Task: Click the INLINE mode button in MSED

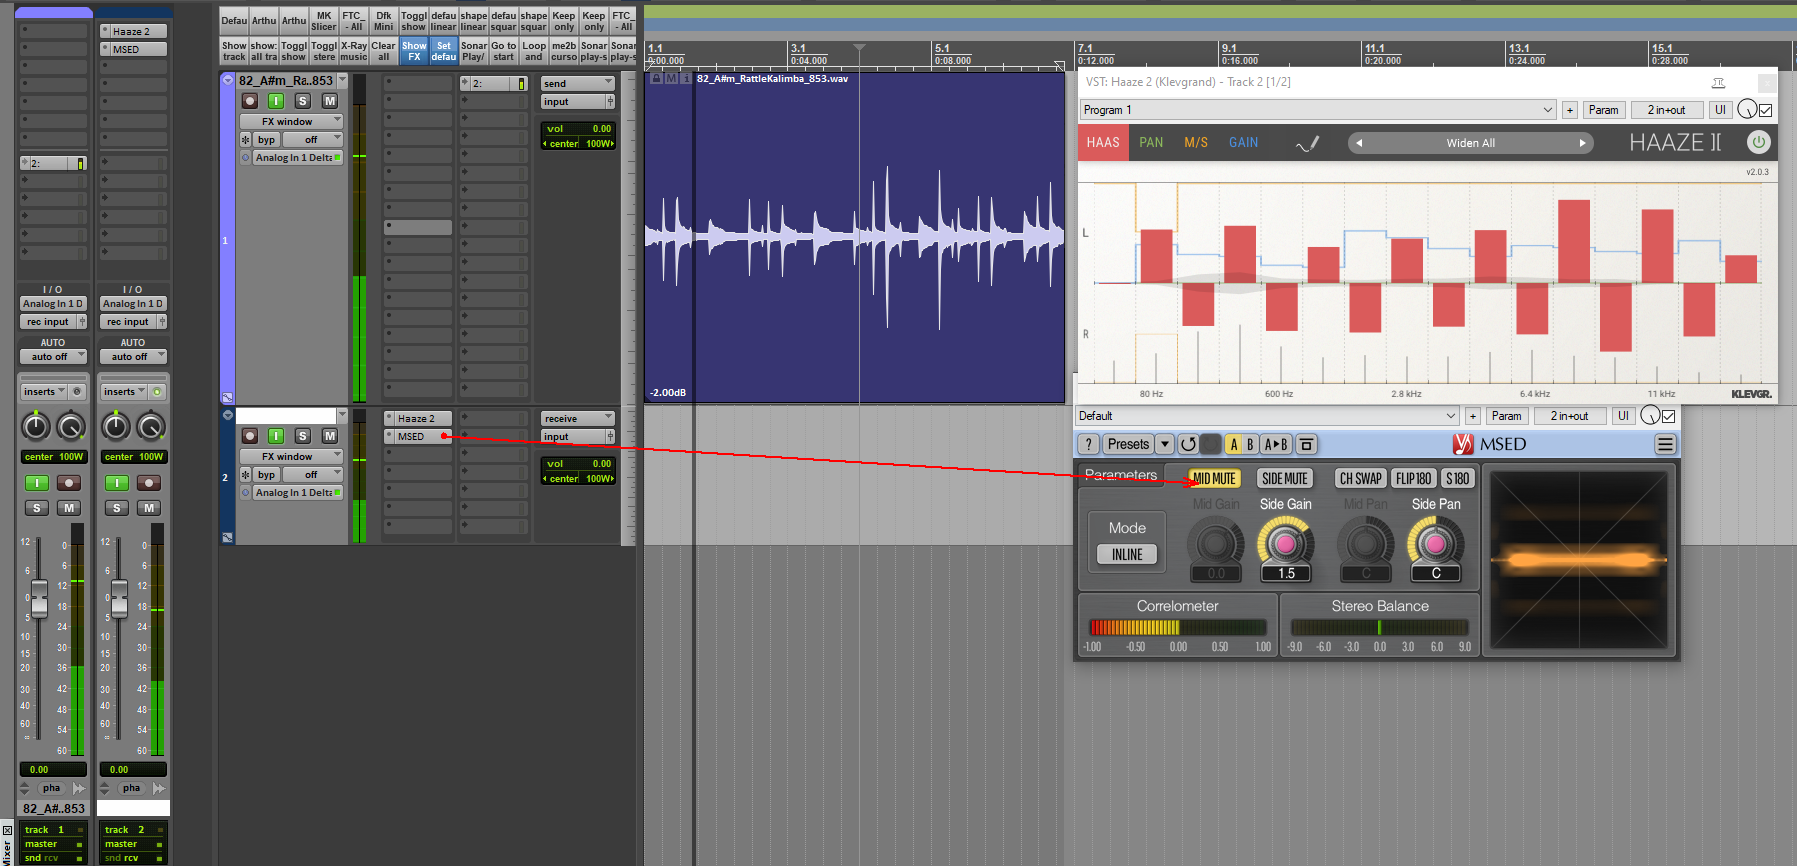Action: [x=1127, y=555]
